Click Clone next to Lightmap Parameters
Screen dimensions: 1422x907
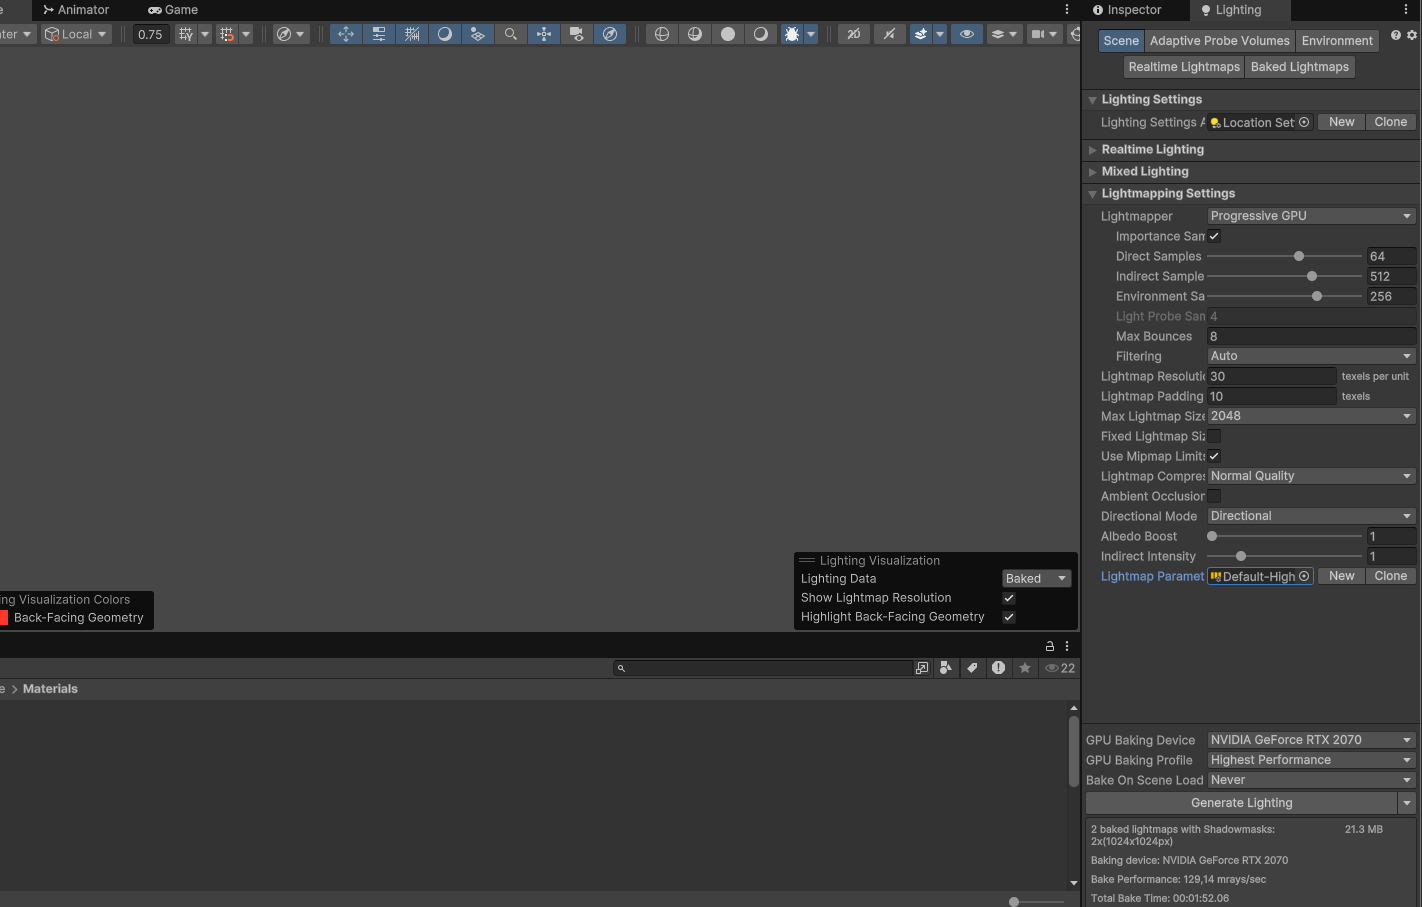[1390, 575]
